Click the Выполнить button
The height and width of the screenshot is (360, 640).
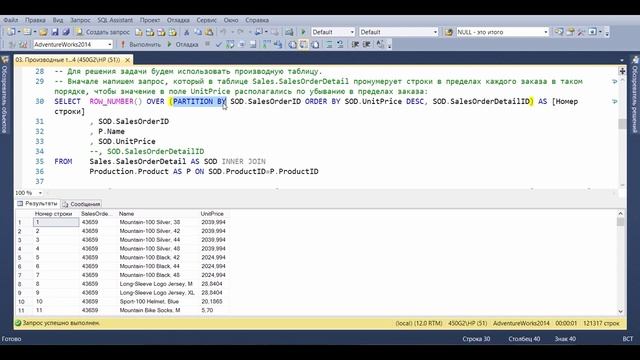click(x=141, y=44)
